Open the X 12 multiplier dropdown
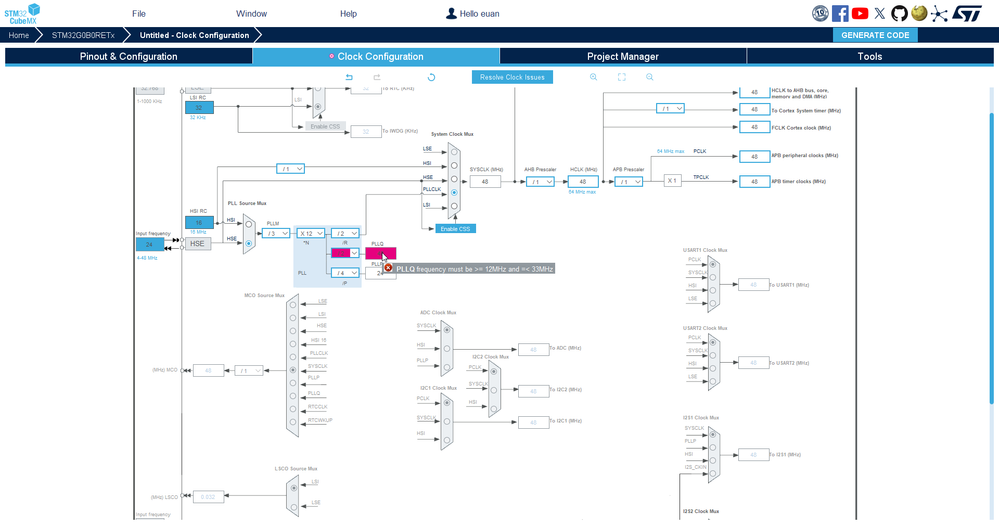 [x=310, y=233]
